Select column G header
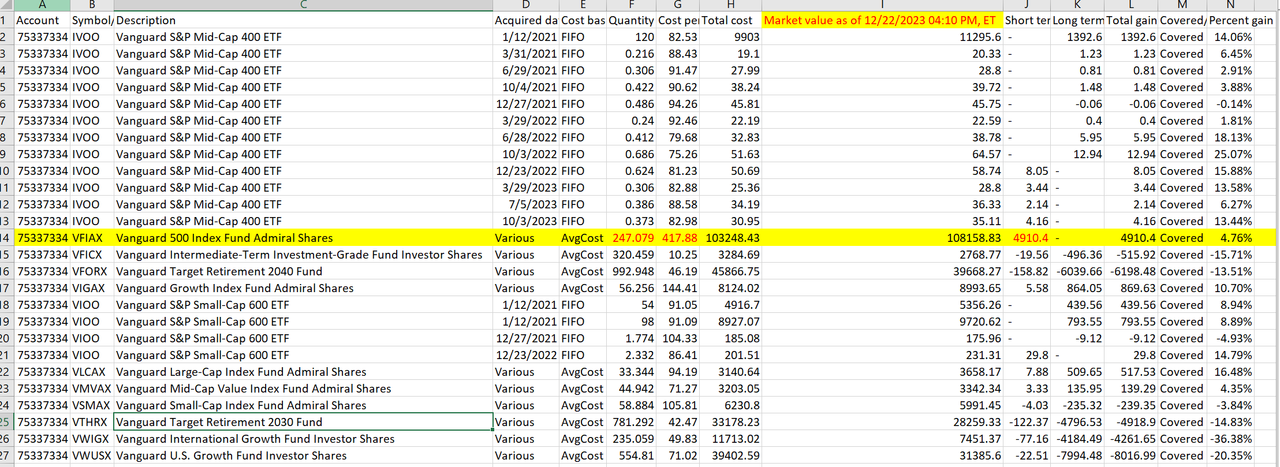 677,5
